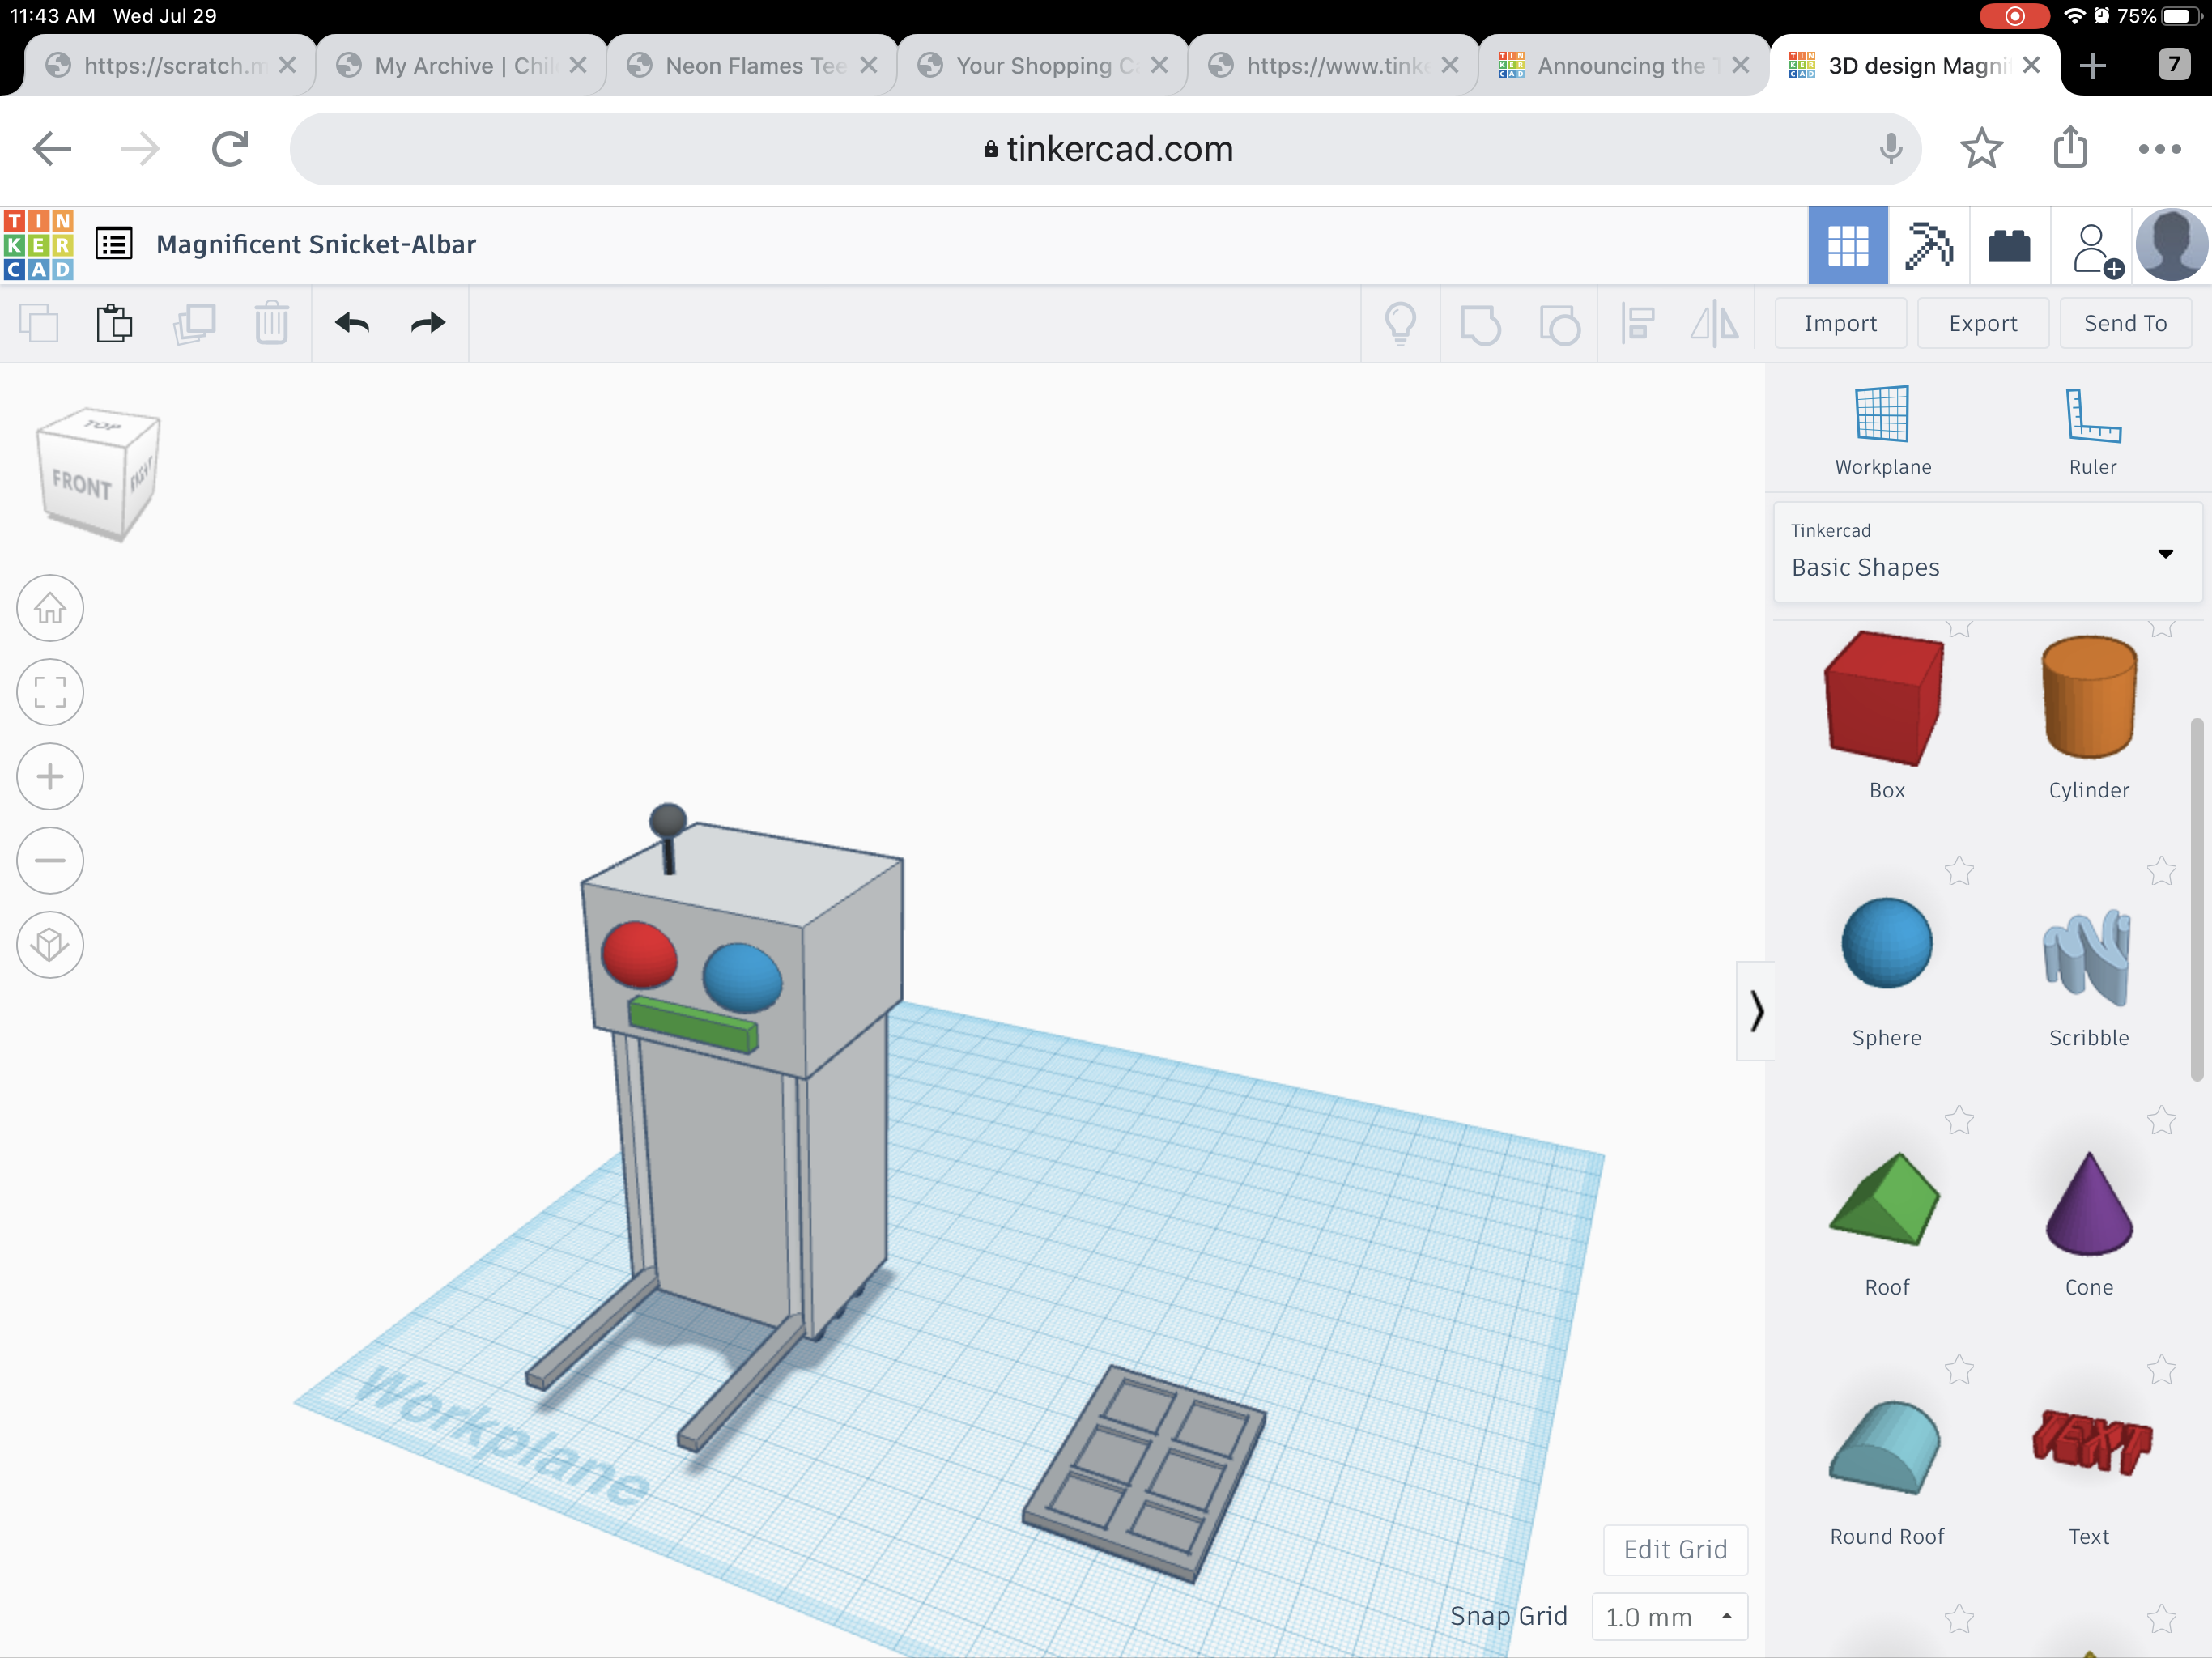
Task: Click the Align tool icon
Action: click(1637, 324)
